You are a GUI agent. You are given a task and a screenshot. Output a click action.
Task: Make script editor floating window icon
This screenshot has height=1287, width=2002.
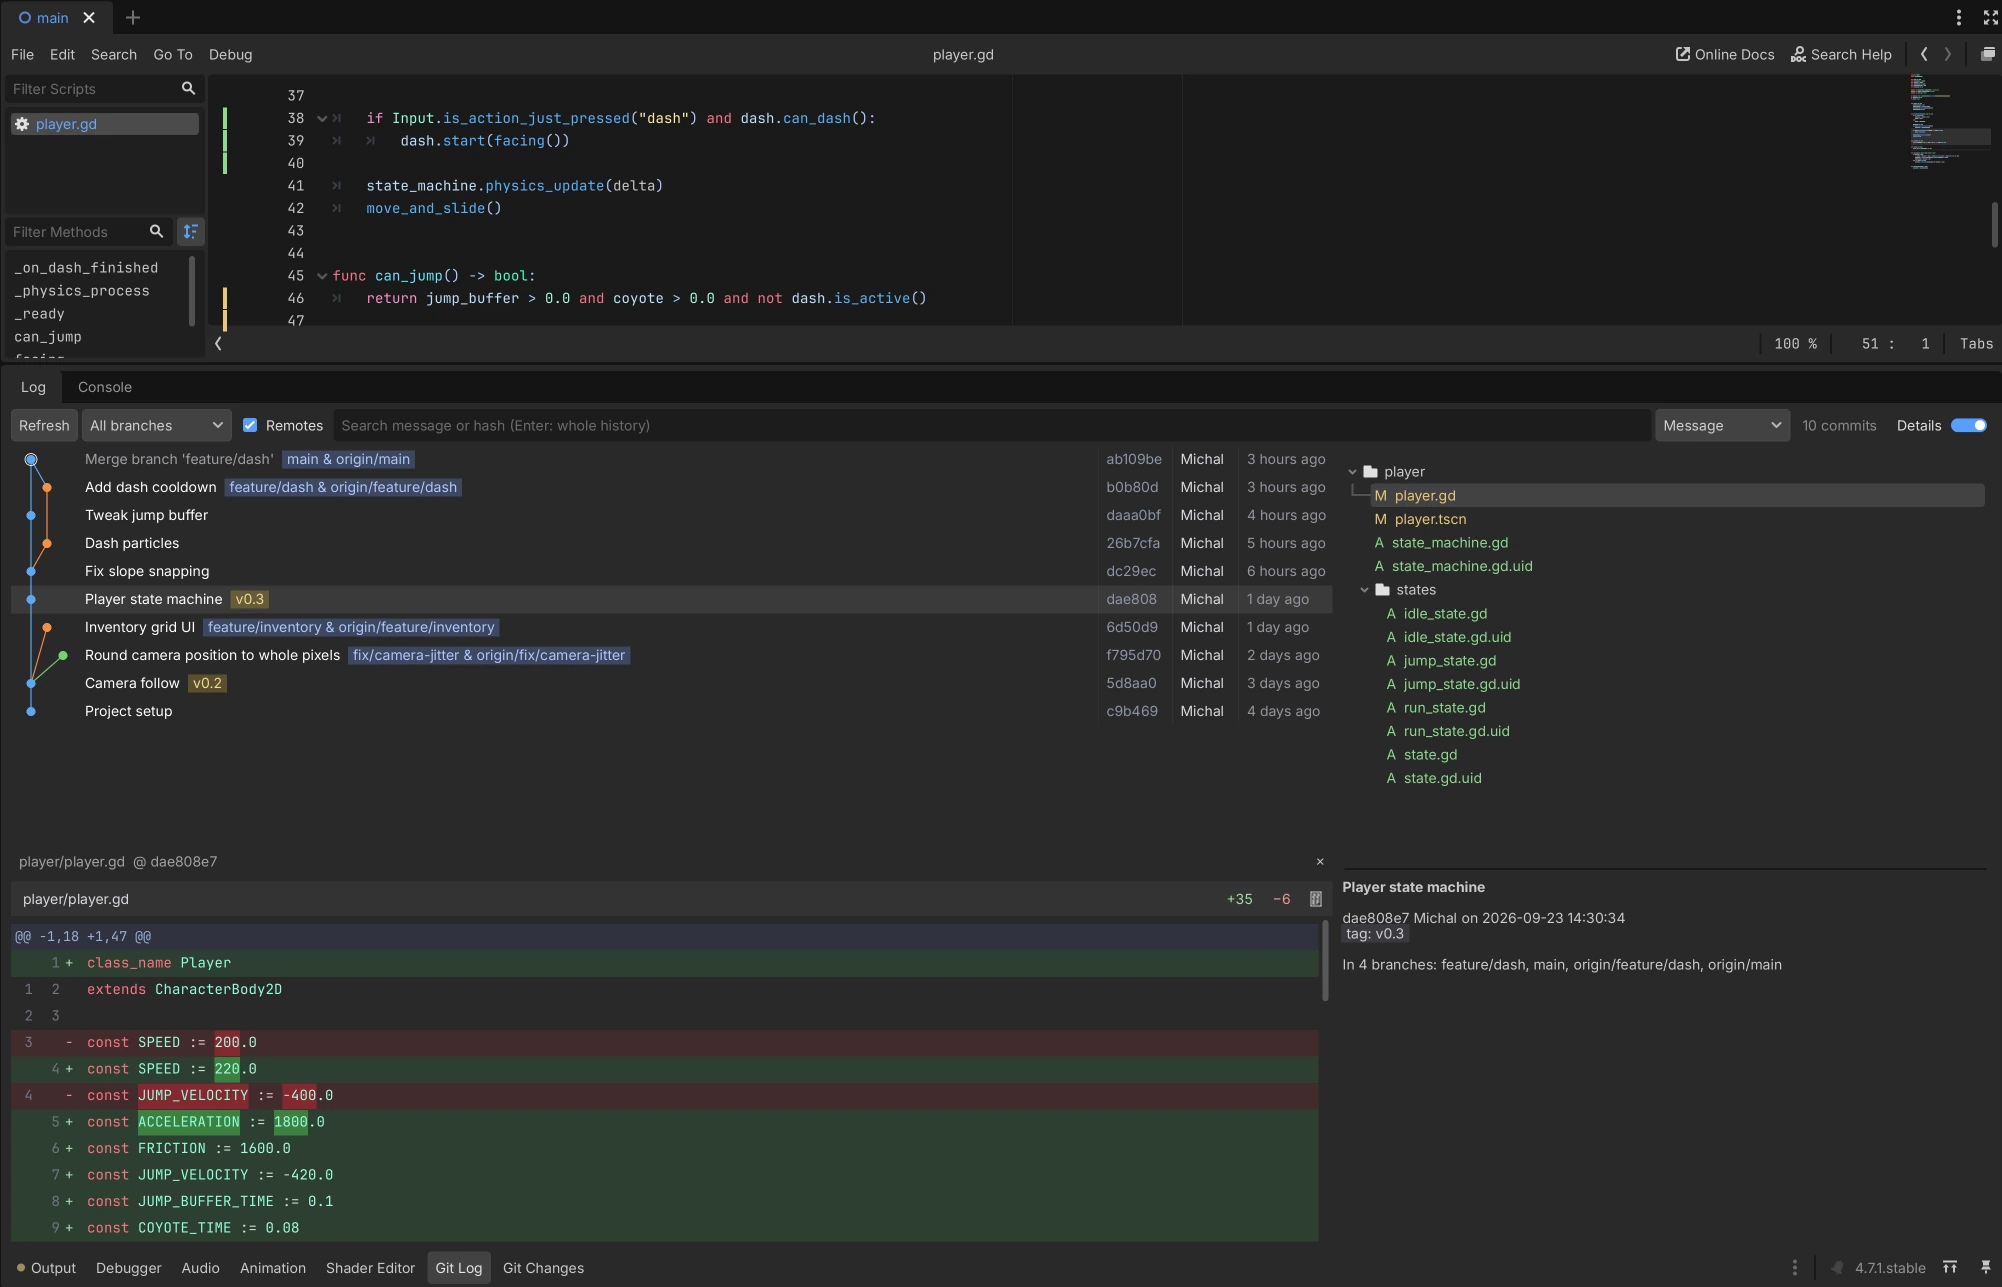(x=1988, y=55)
